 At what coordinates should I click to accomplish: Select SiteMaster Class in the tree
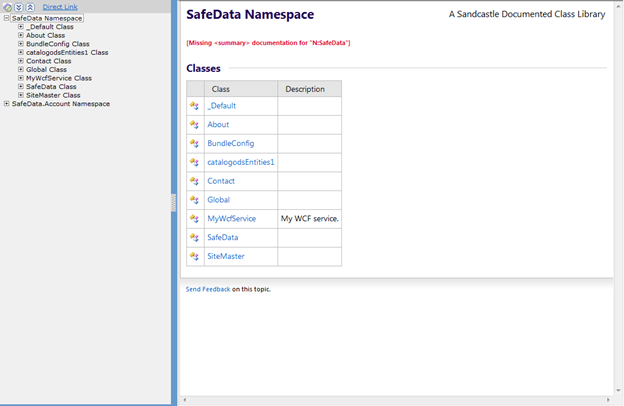point(53,95)
